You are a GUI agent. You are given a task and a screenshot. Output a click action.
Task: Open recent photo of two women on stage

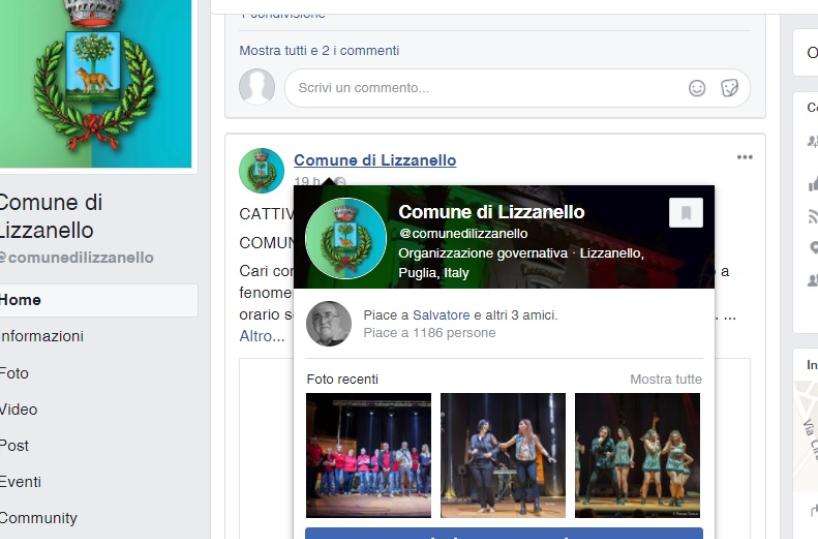pyautogui.click(x=503, y=455)
